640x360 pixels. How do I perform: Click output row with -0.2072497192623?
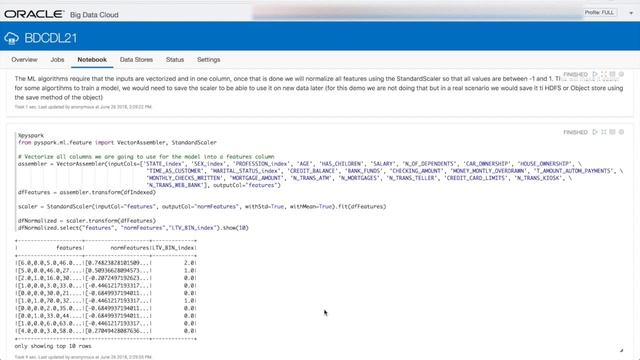pyautogui.click(x=106, y=278)
